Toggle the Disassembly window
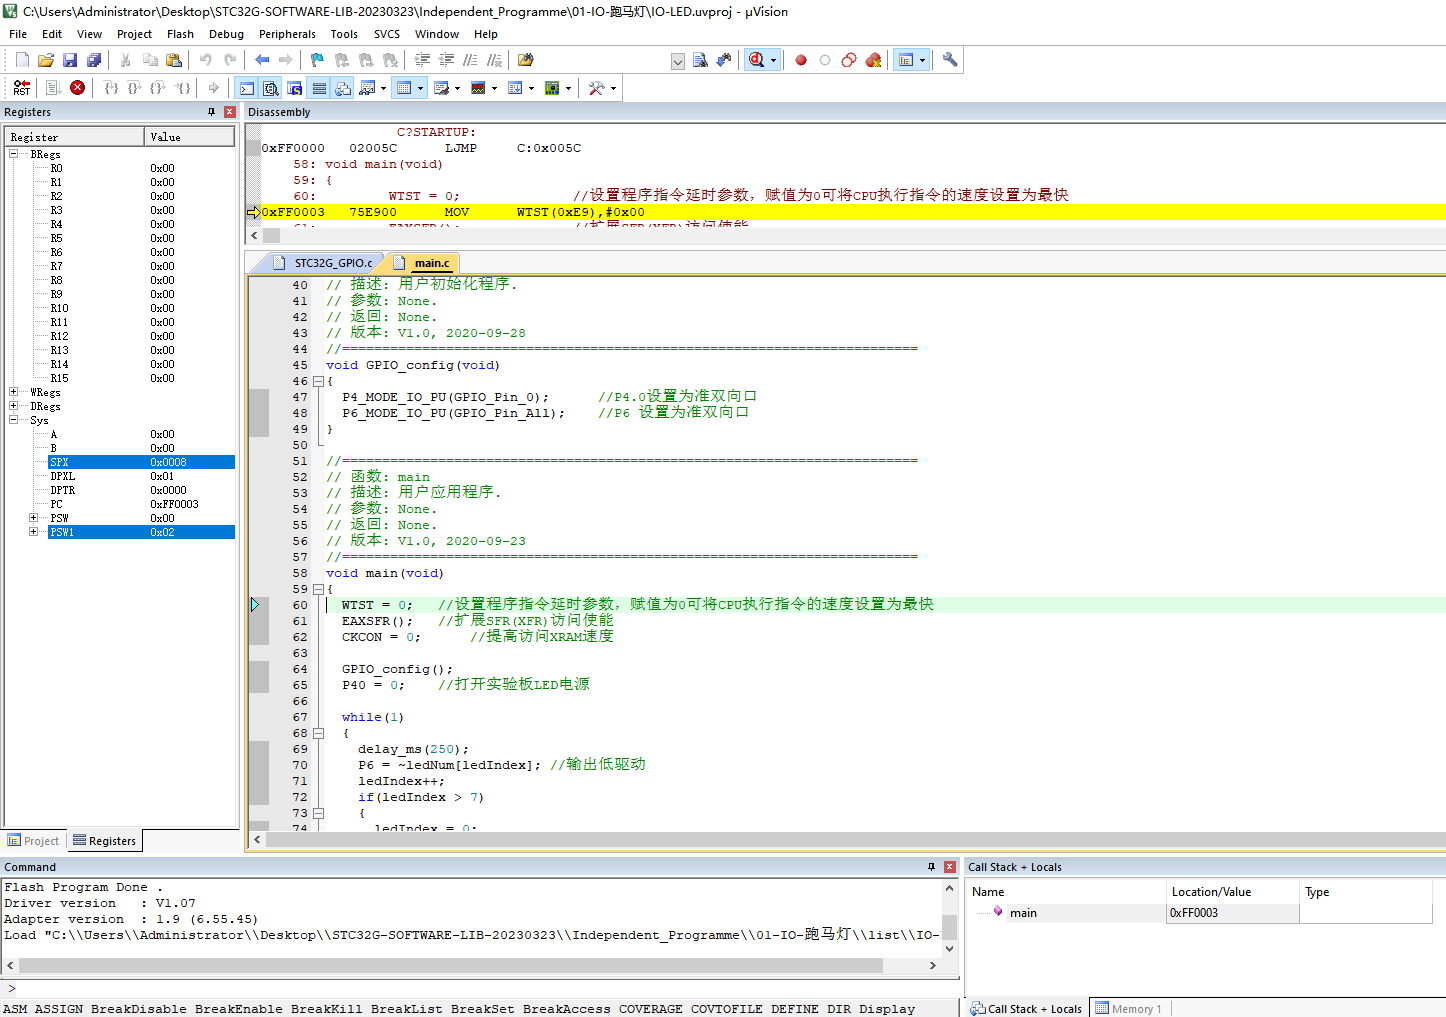Screen dimensions: 1446x1017 coord(270,88)
